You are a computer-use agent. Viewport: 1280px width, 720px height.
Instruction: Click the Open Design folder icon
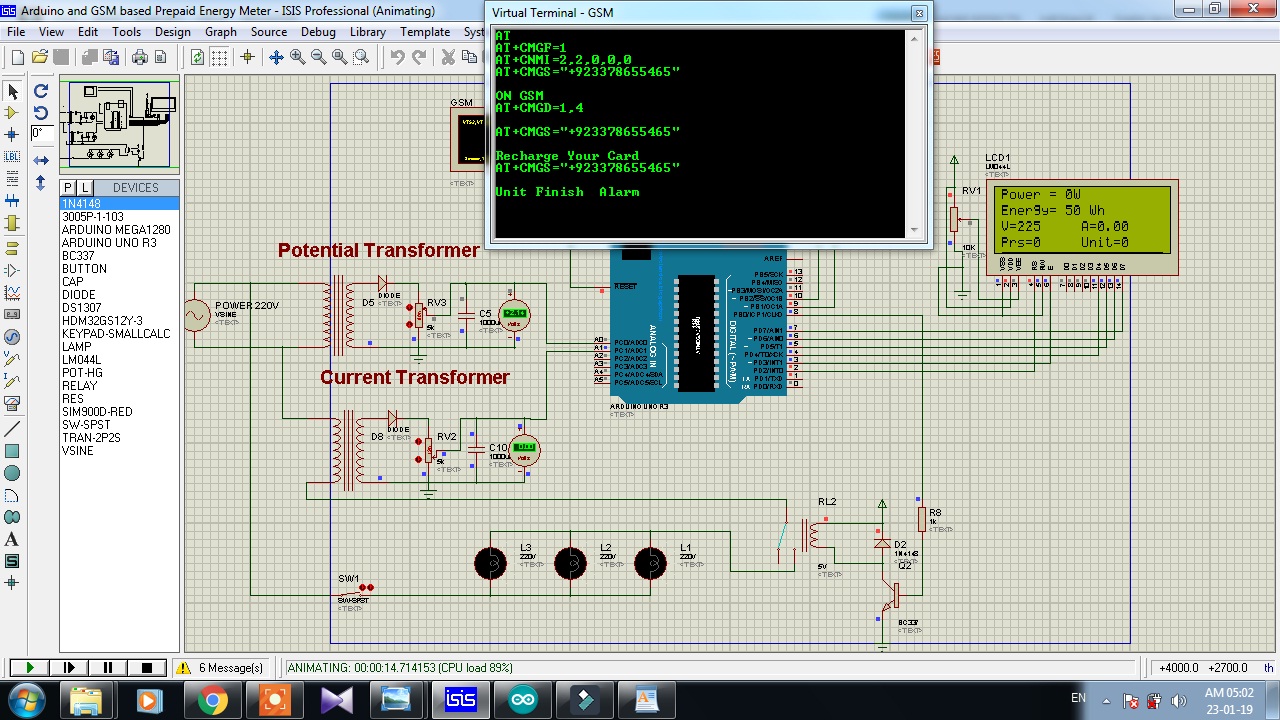pyautogui.click(x=39, y=57)
